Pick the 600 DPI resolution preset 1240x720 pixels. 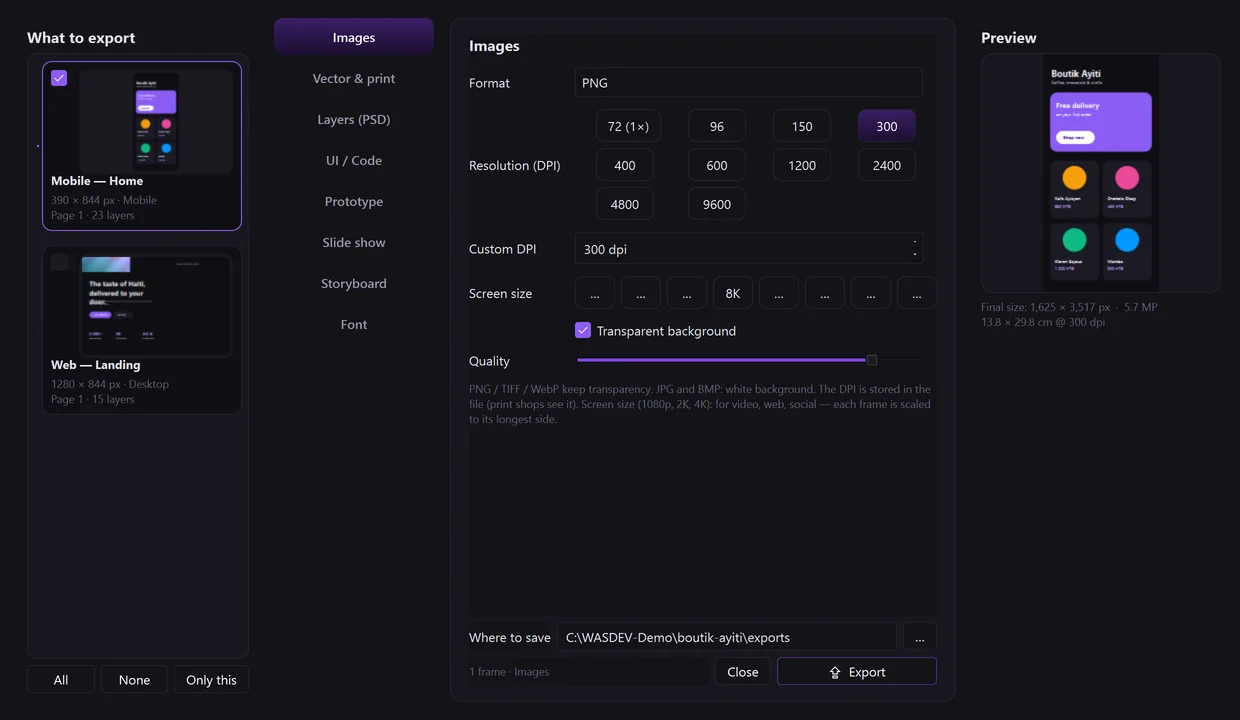point(717,165)
